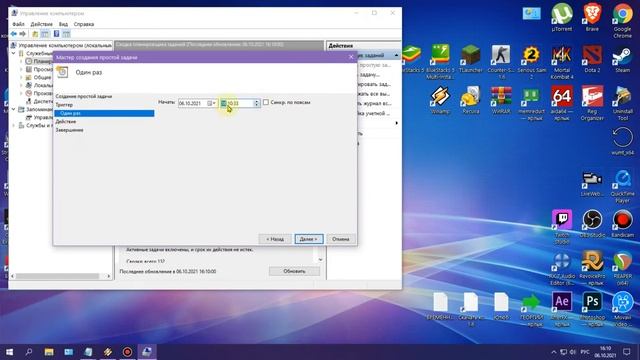Click the help icon in Computer Management toolbar
Image resolution: width=640 pixels, height=360 pixels.
[x=56, y=34]
